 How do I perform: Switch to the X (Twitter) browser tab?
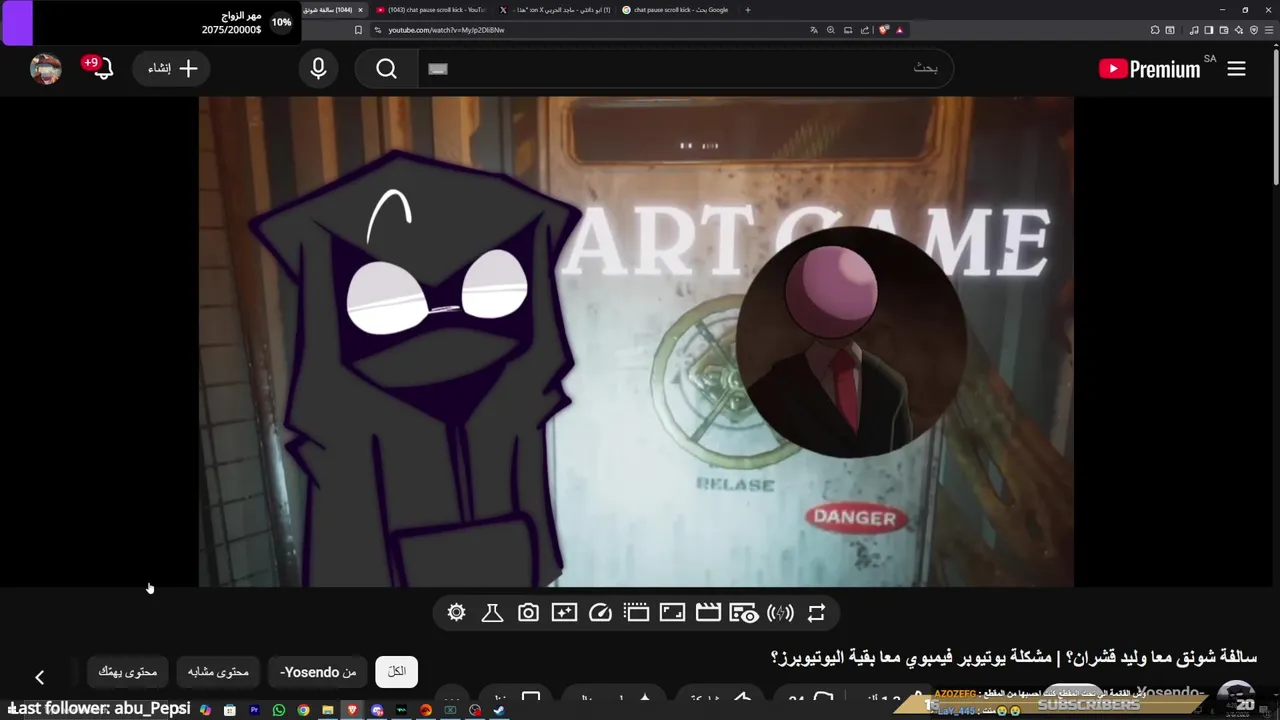553,10
